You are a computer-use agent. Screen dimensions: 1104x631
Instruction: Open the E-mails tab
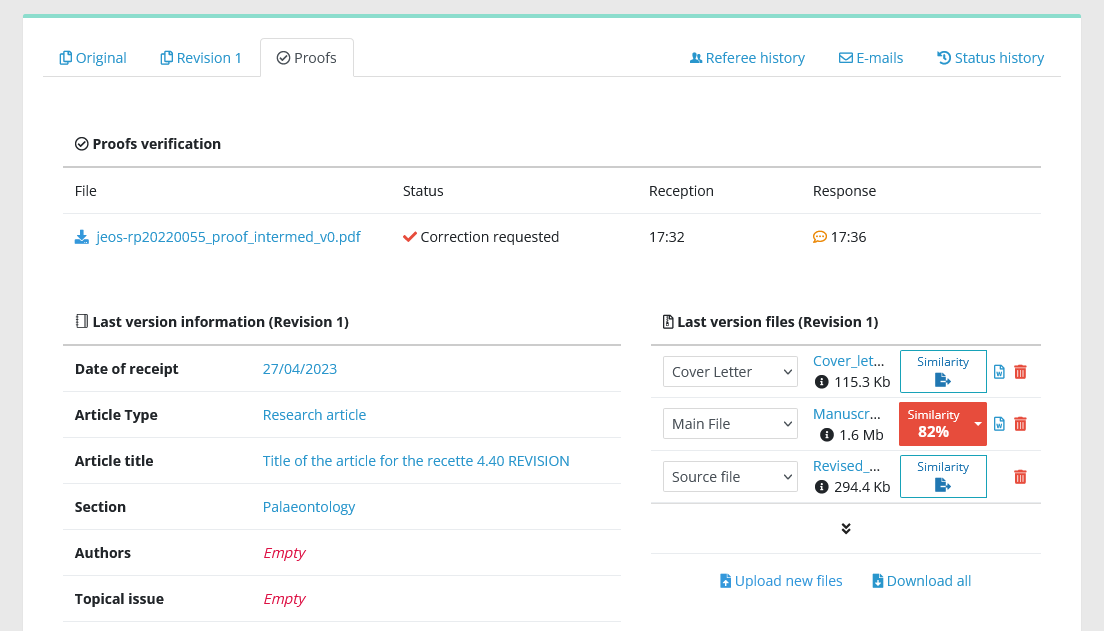[871, 58]
